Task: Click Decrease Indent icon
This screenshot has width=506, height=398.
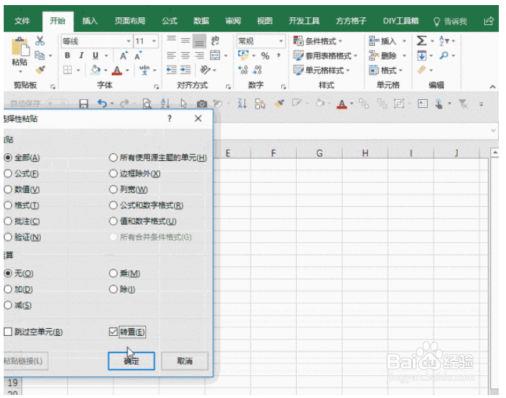Action: (171, 70)
